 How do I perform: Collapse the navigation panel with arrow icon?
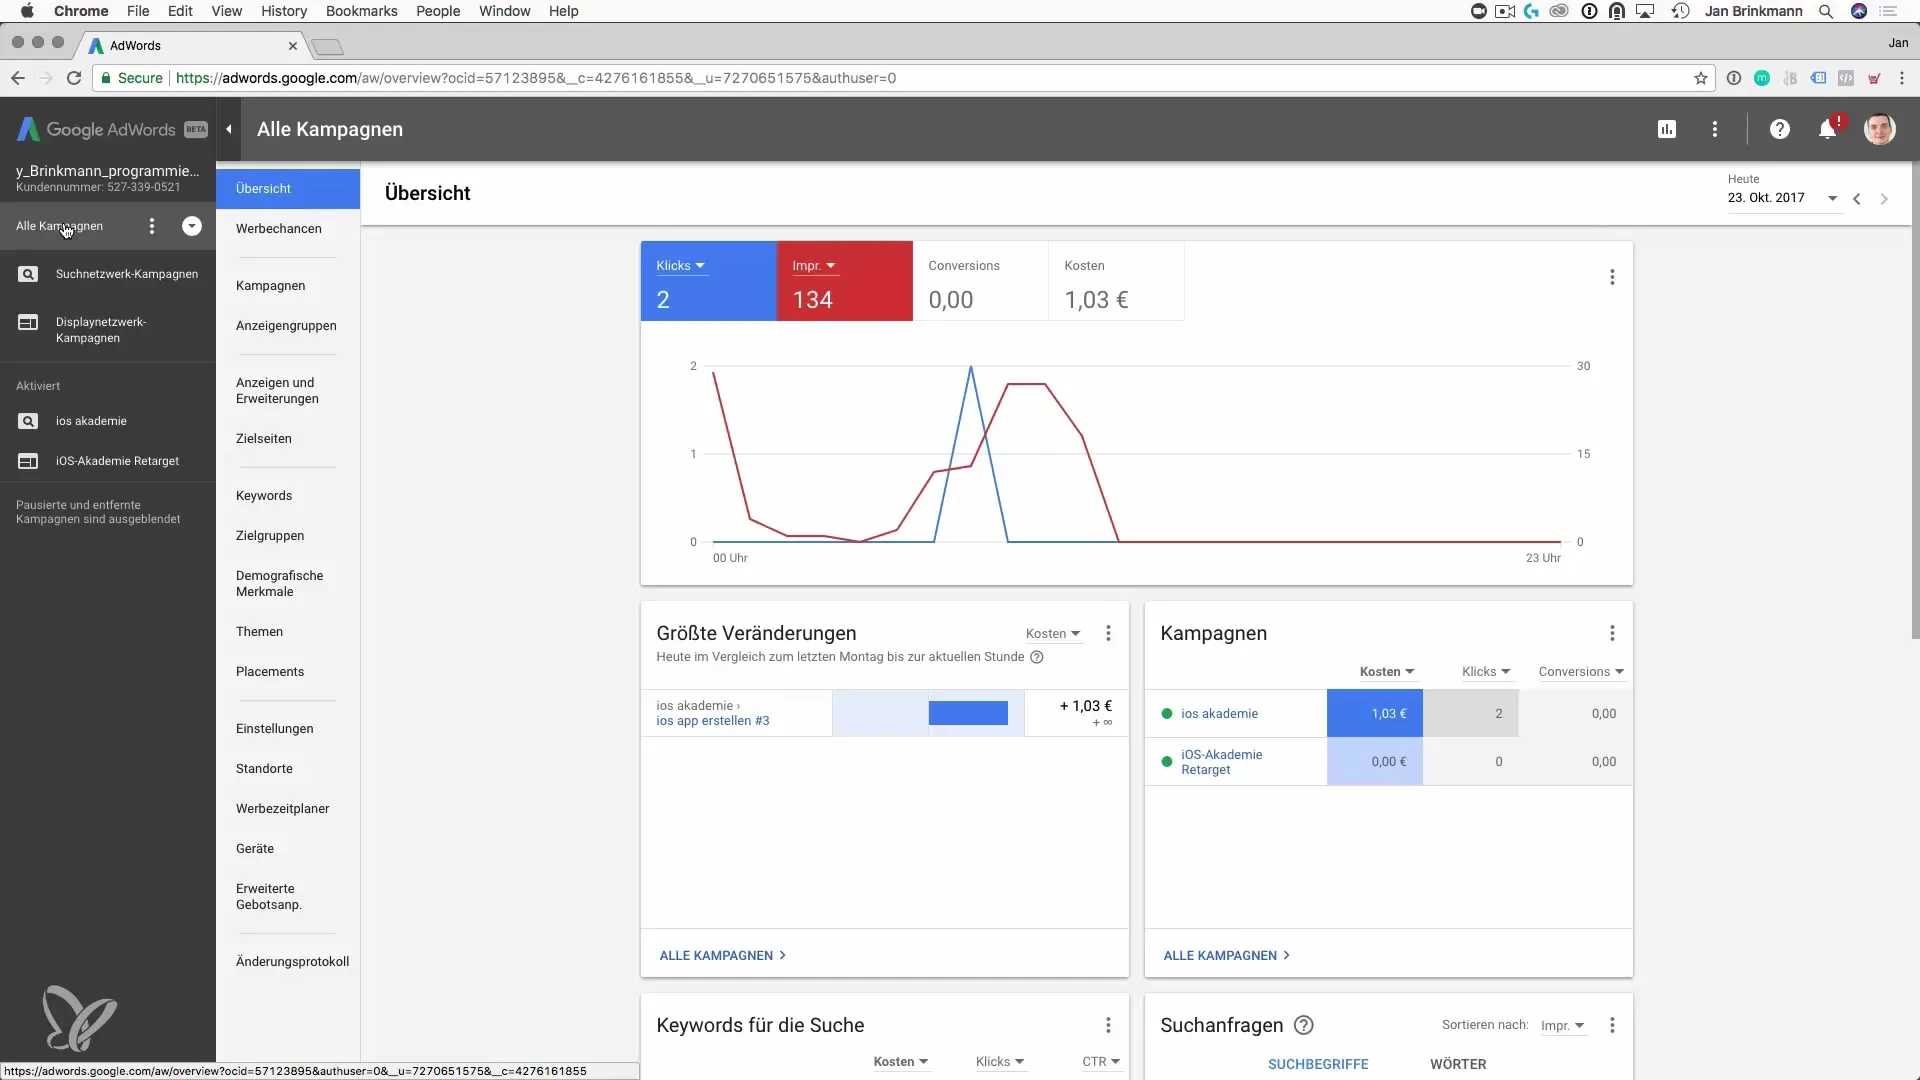click(x=229, y=129)
